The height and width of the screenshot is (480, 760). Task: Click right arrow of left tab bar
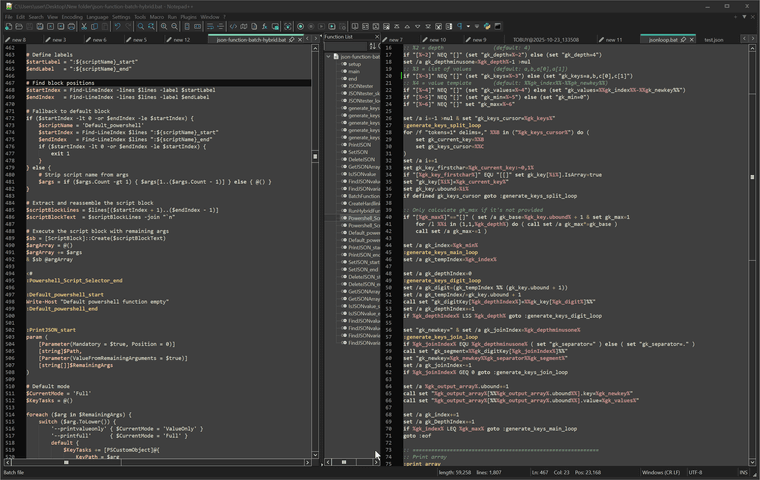point(316,38)
